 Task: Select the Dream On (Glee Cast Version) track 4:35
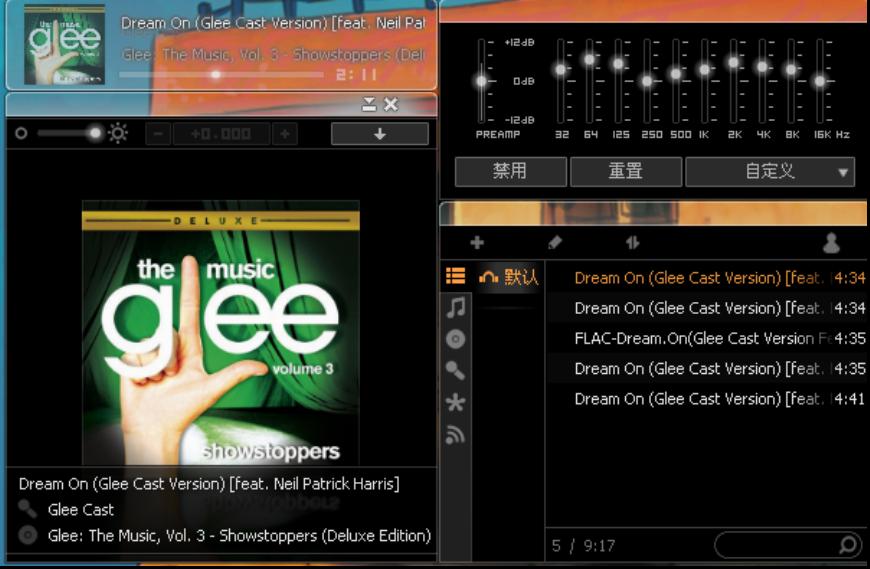pyautogui.click(x=707, y=368)
